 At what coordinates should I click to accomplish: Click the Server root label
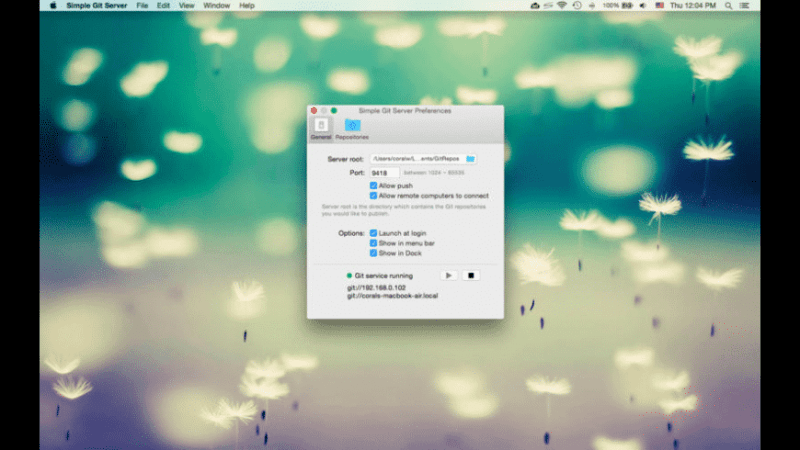[x=345, y=159]
